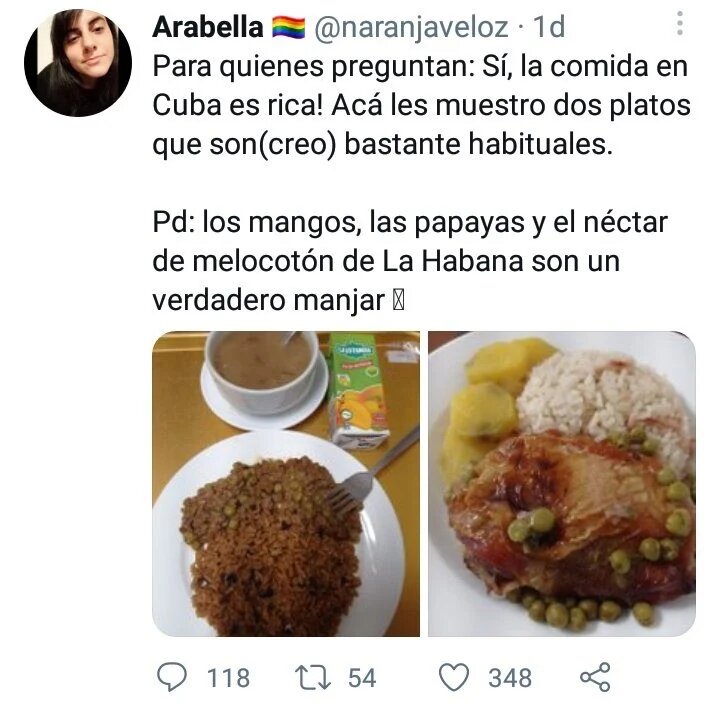Click the rainbow flag emoji

click(x=288, y=28)
